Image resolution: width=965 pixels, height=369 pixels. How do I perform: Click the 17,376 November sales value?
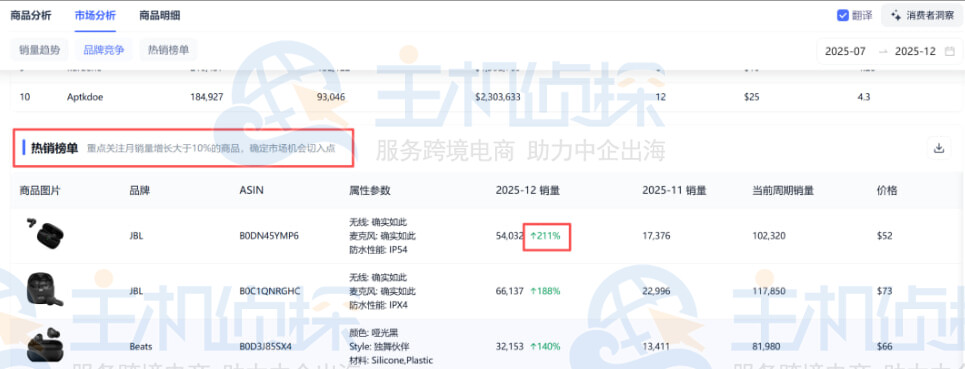(x=656, y=236)
